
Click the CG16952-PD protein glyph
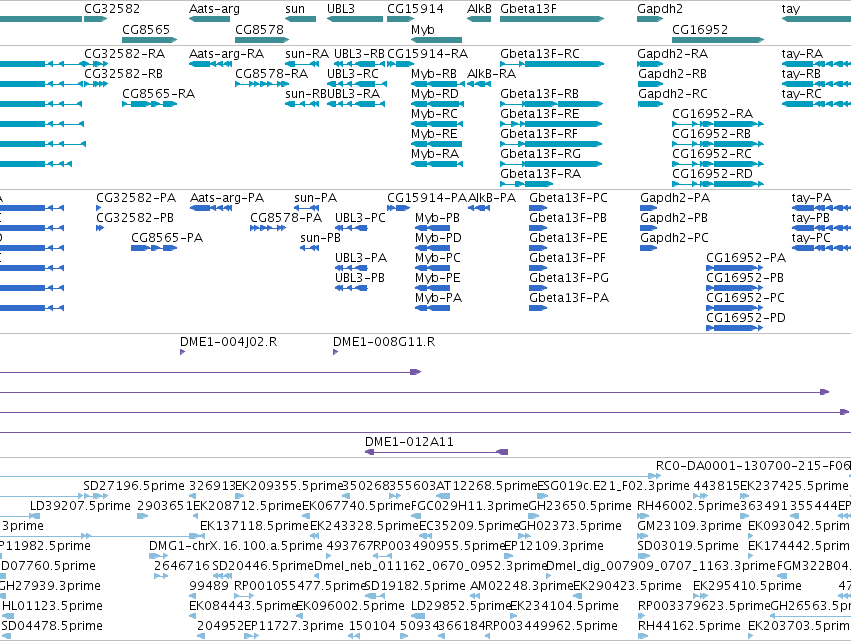(734, 328)
